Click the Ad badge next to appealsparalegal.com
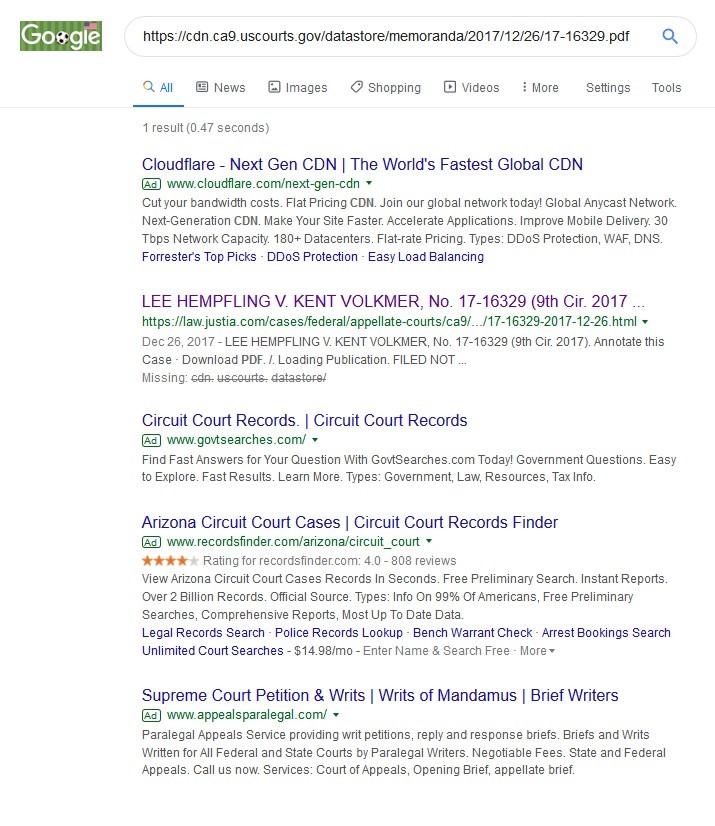The height and width of the screenshot is (826, 715). 151,715
